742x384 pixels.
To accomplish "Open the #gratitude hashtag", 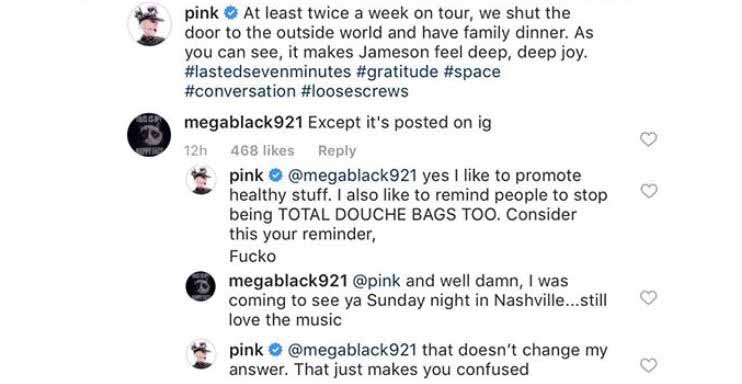I will 397,71.
